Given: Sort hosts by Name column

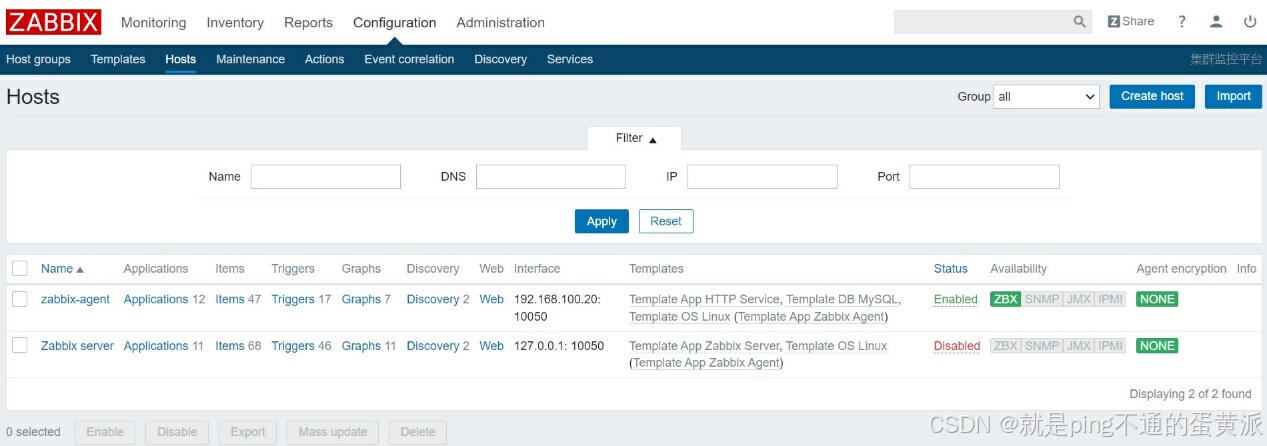Looking at the screenshot, I should click(62, 269).
